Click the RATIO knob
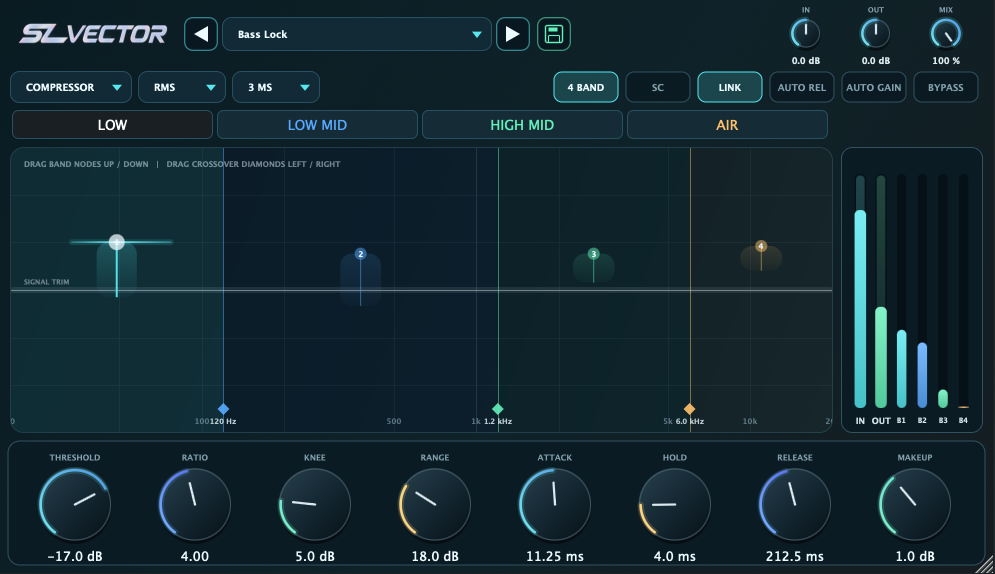 [x=195, y=505]
